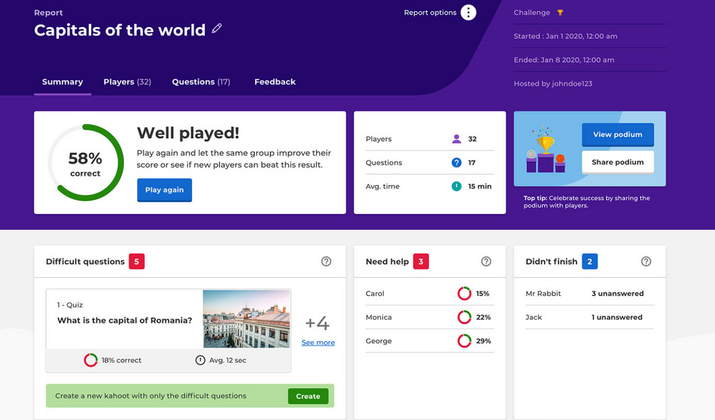The width and height of the screenshot is (715, 420).
Task: Click the Questions count value 17
Action: pyautogui.click(x=472, y=162)
